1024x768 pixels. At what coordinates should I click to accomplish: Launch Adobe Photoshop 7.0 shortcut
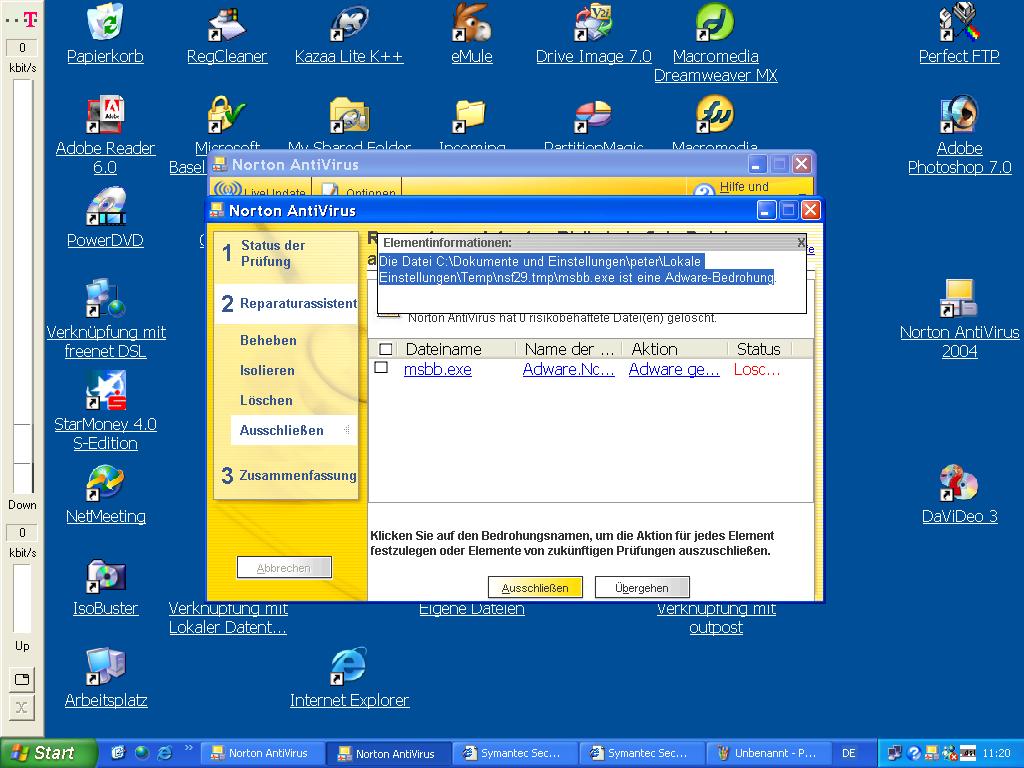coord(959,115)
